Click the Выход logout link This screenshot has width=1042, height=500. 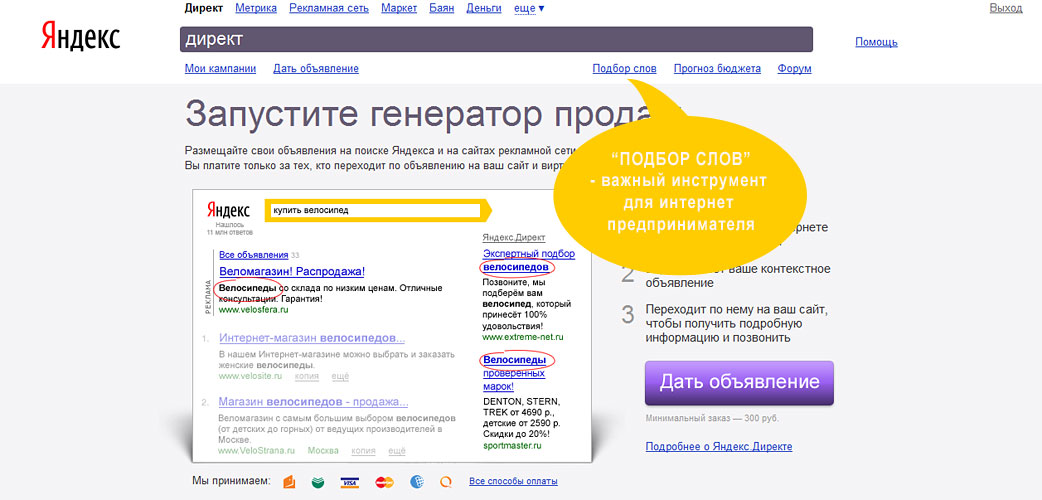pos(1006,8)
